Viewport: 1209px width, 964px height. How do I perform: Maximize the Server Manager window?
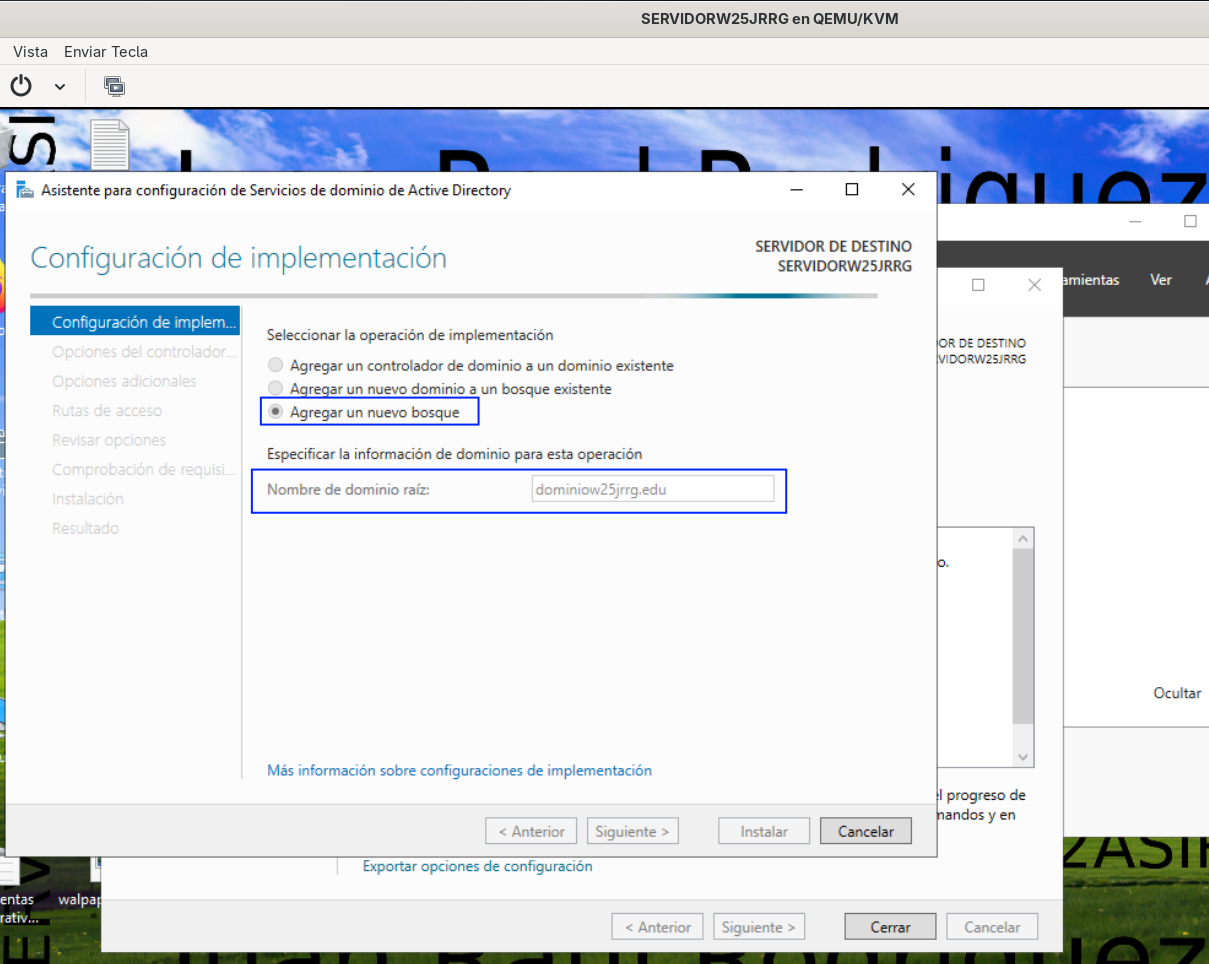click(x=1190, y=221)
